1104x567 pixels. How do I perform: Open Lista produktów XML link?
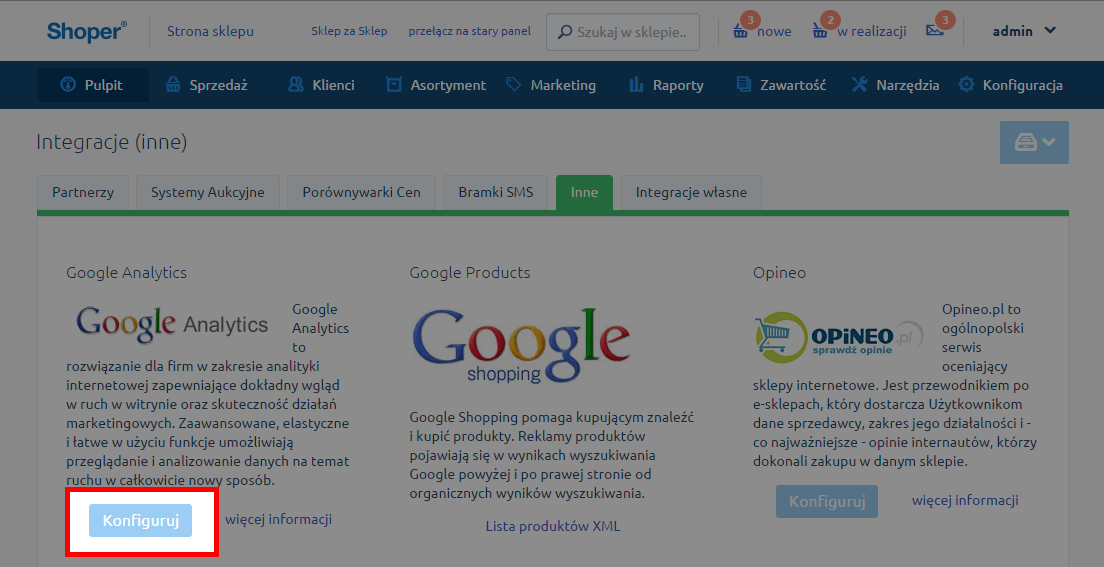click(553, 526)
